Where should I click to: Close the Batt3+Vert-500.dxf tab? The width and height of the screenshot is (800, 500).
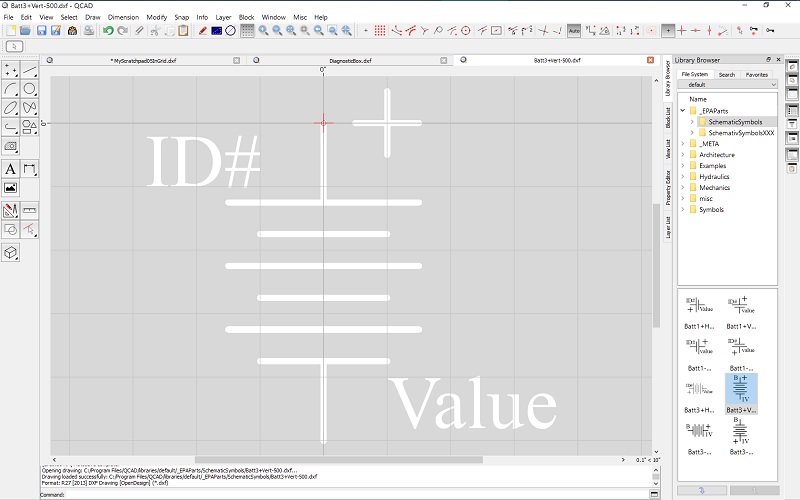pos(650,60)
